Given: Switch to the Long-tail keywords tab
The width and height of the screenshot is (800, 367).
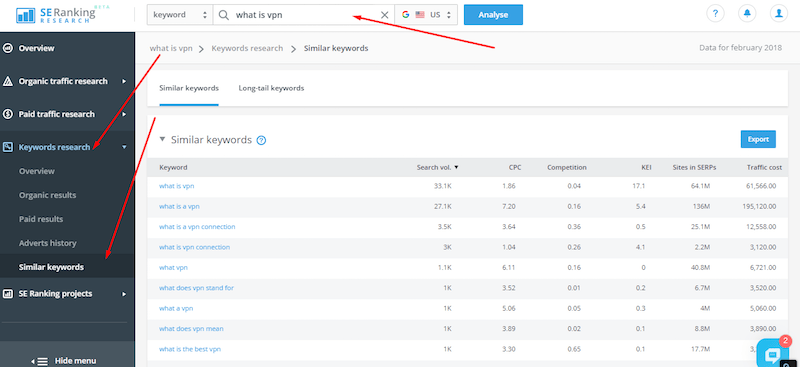Looking at the screenshot, I should click(x=271, y=88).
